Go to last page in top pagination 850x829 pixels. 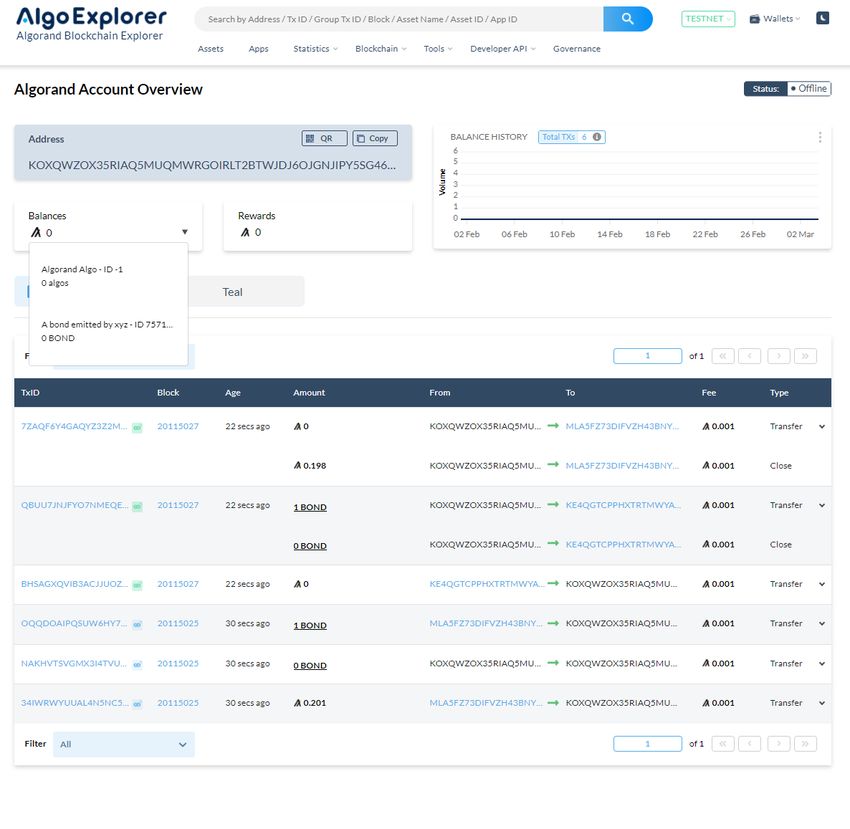point(805,356)
